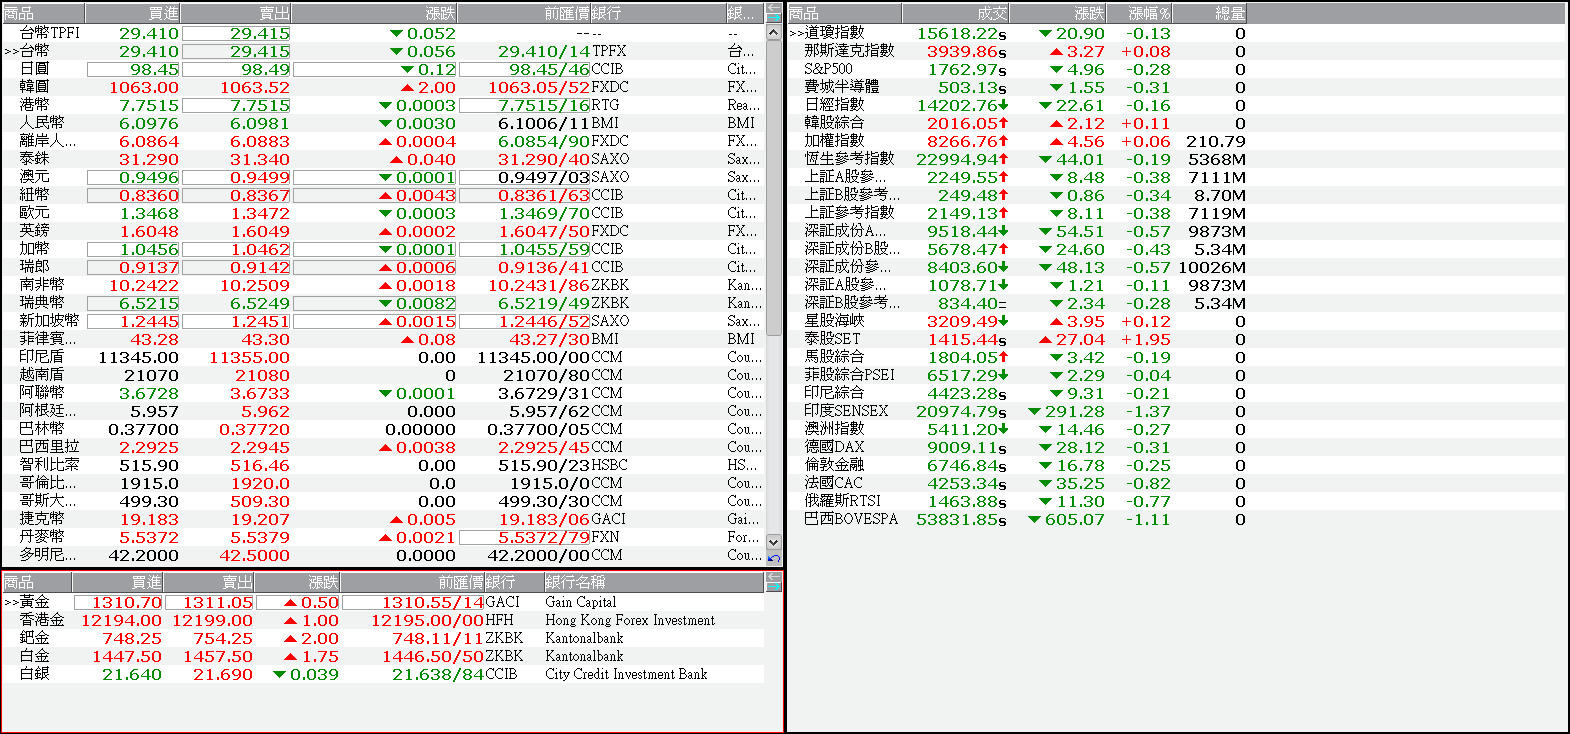This screenshot has width=1570, height=734.
Task: Select the 紐幣 currency row
Action: click(384, 195)
